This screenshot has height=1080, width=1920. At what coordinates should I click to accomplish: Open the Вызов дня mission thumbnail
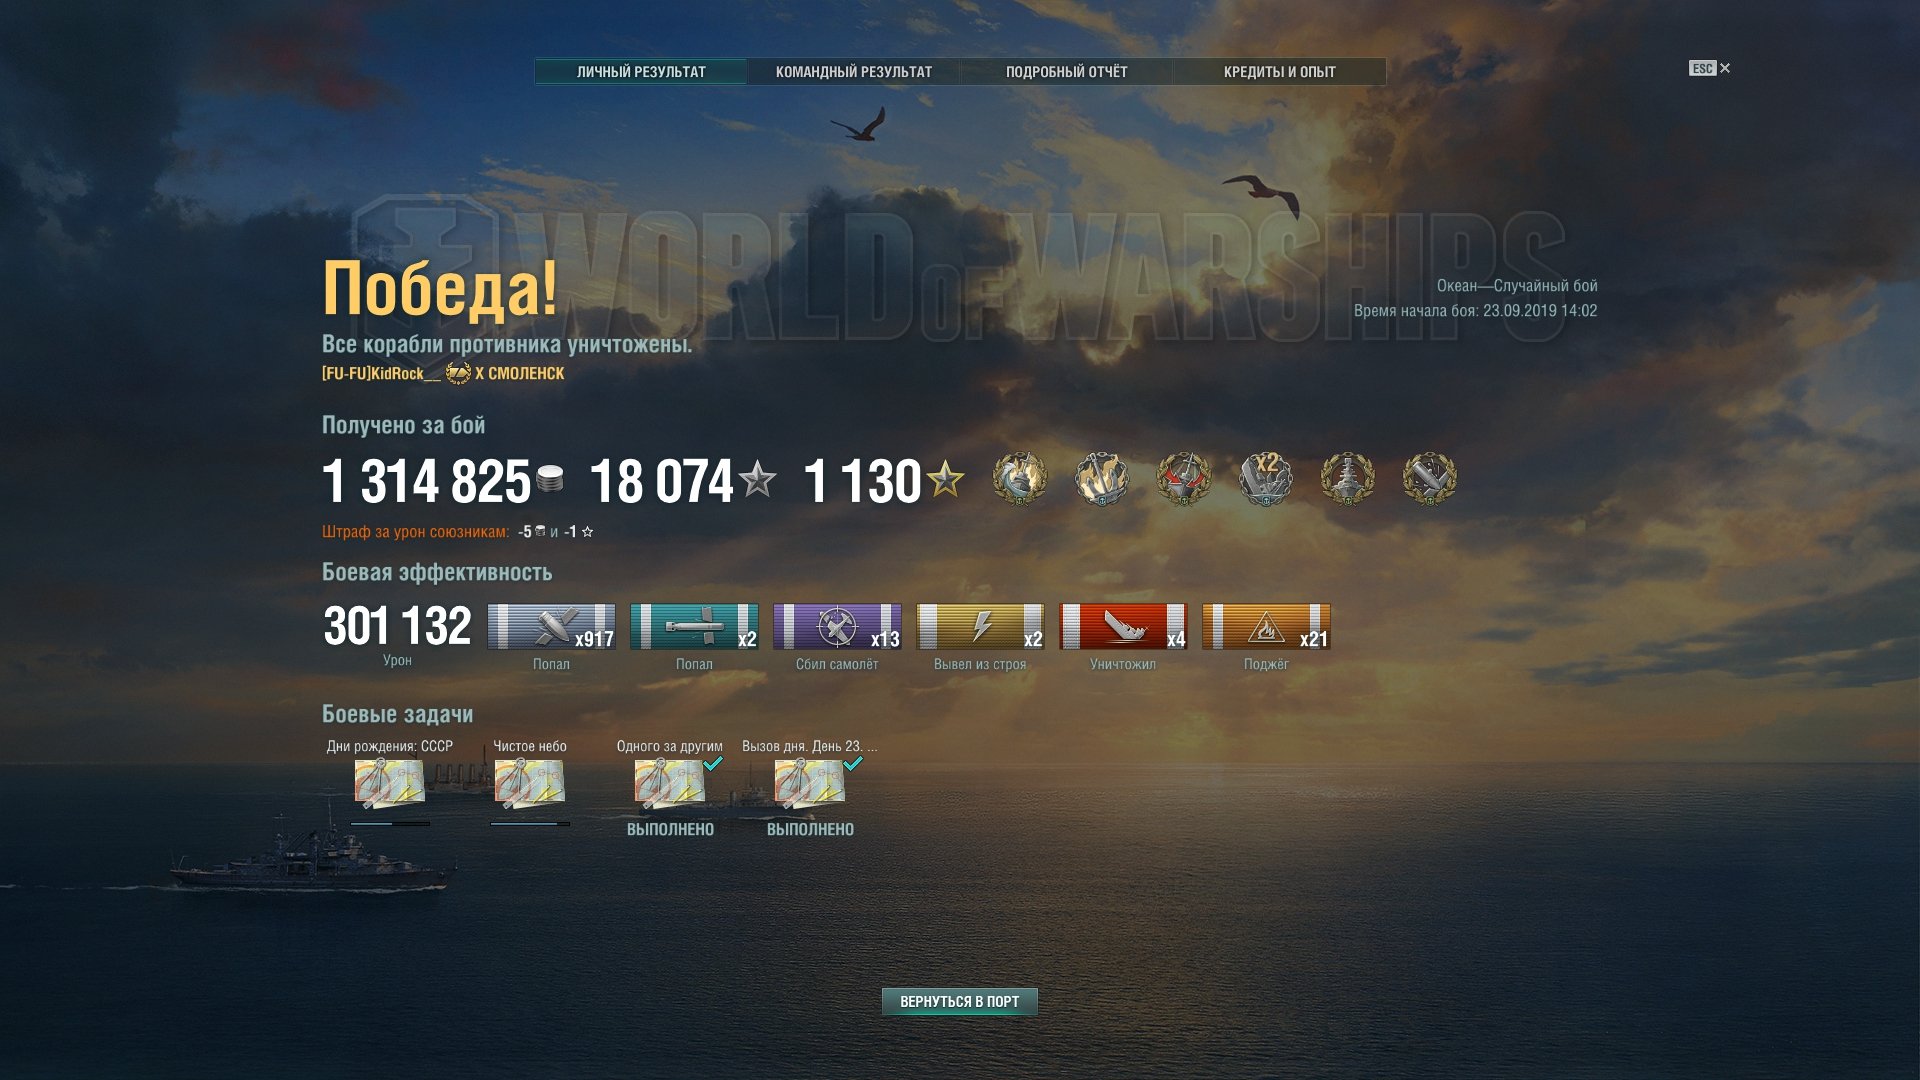809,784
